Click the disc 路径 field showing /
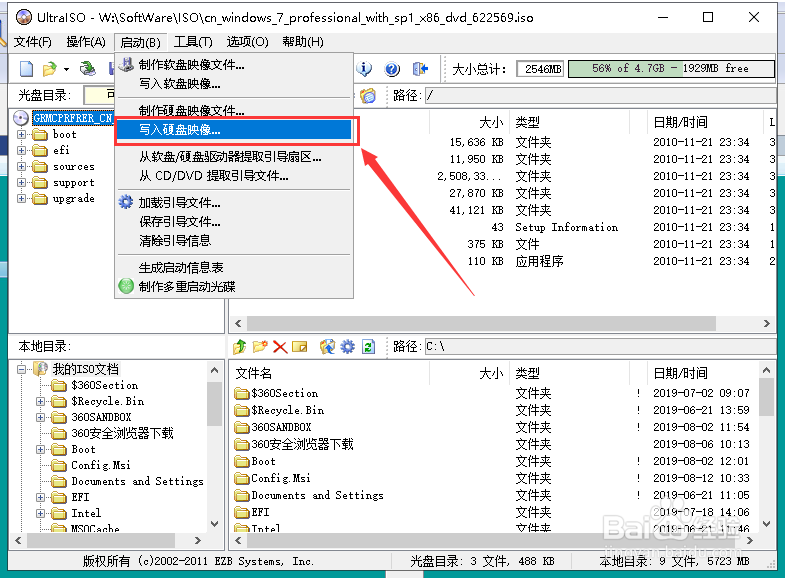The width and height of the screenshot is (786, 580). tap(601, 95)
